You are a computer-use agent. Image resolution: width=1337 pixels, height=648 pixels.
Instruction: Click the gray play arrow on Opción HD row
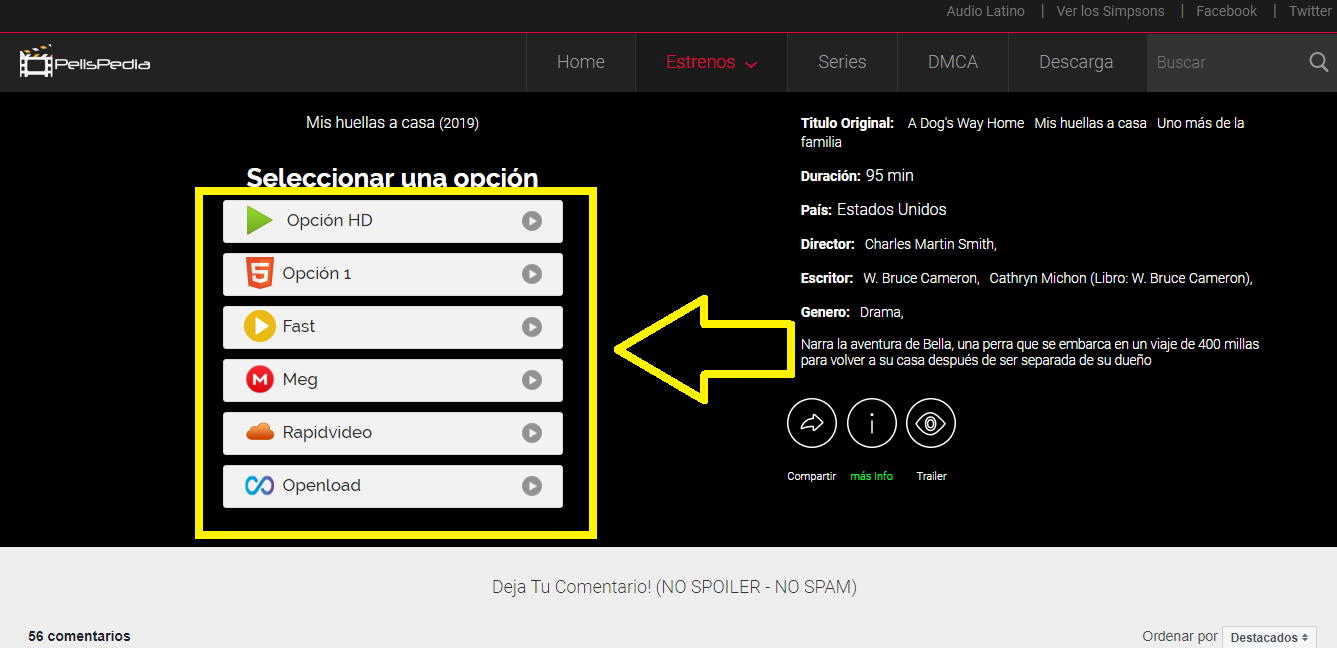coord(532,221)
